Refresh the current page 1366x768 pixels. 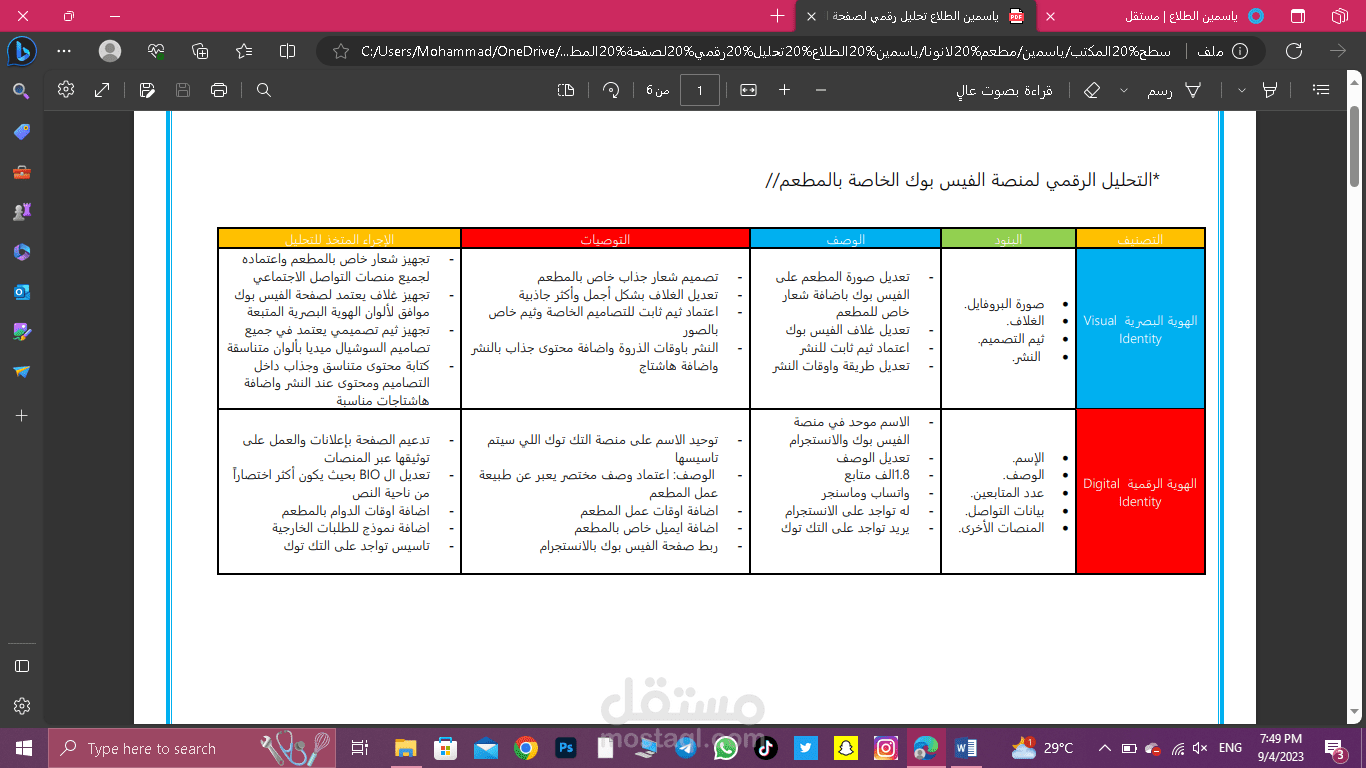(1293, 50)
